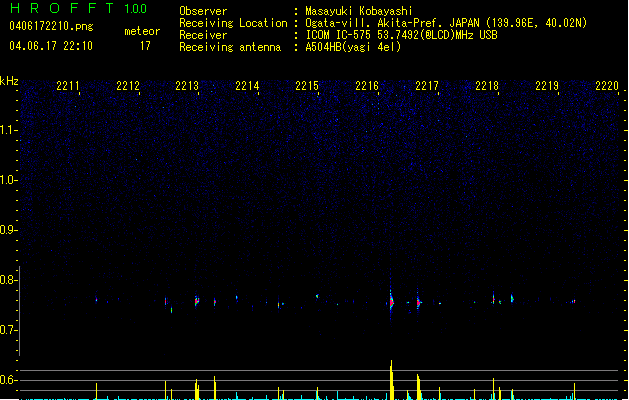Click the 1.0 kHz frequency label

click(8, 180)
